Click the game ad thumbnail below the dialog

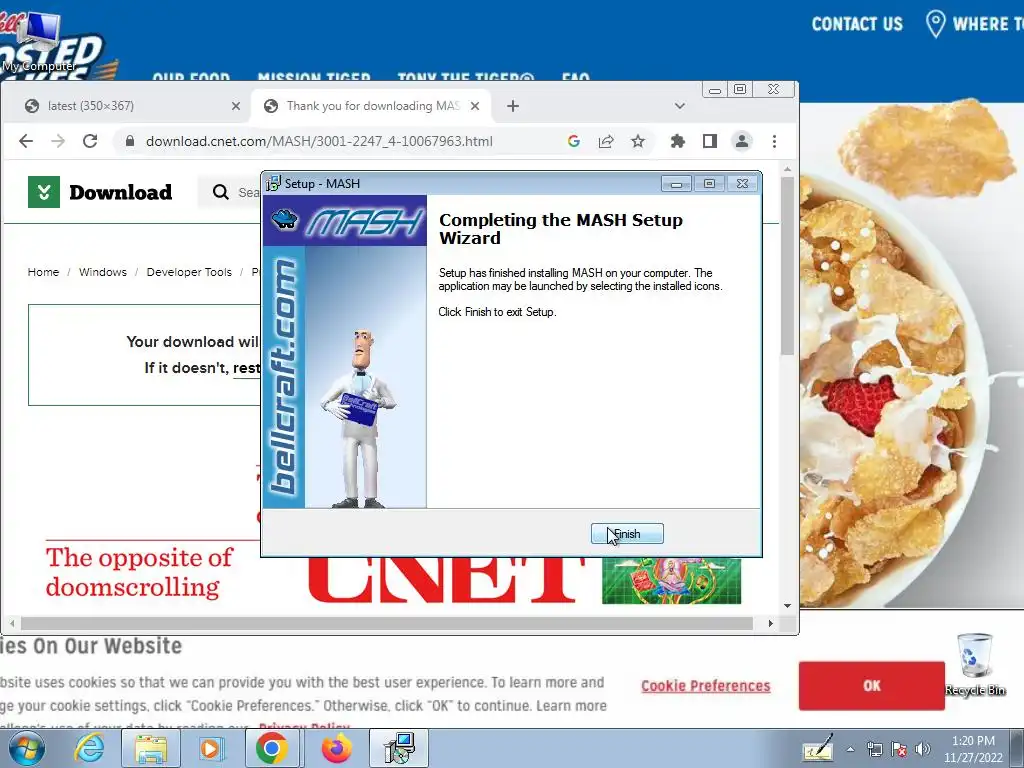tap(671, 581)
